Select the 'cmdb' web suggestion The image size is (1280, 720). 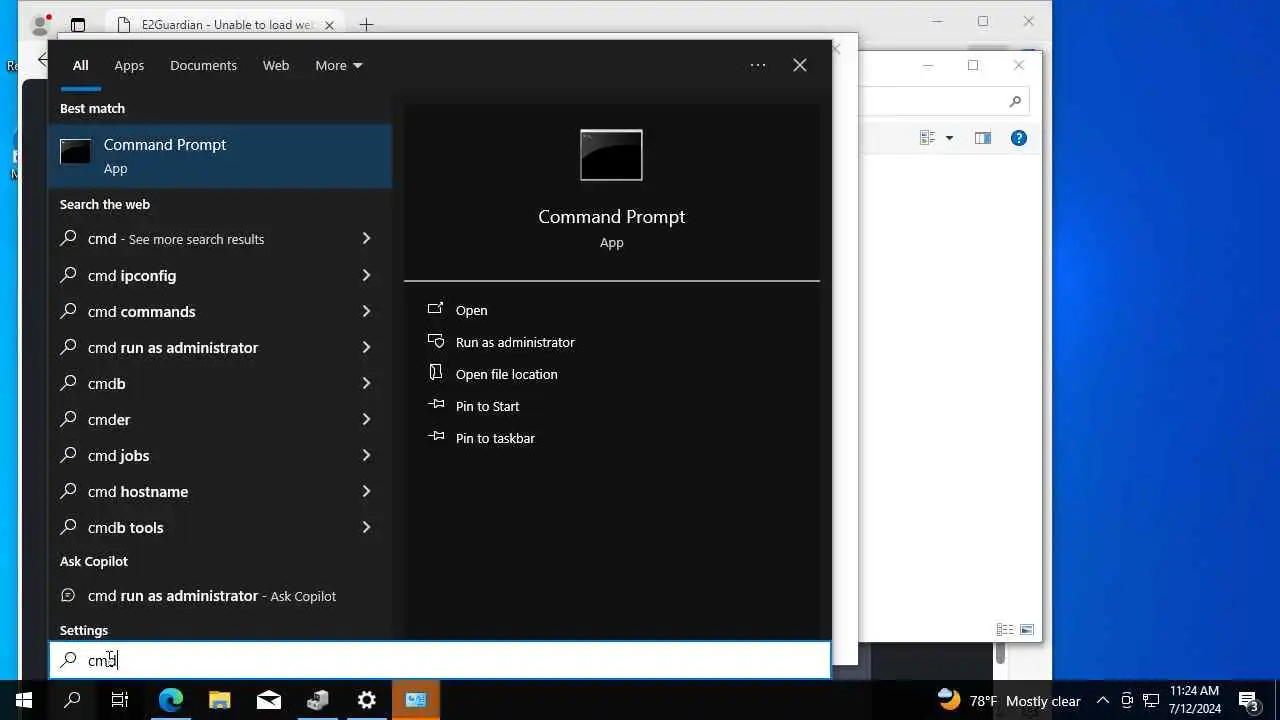[220, 383]
